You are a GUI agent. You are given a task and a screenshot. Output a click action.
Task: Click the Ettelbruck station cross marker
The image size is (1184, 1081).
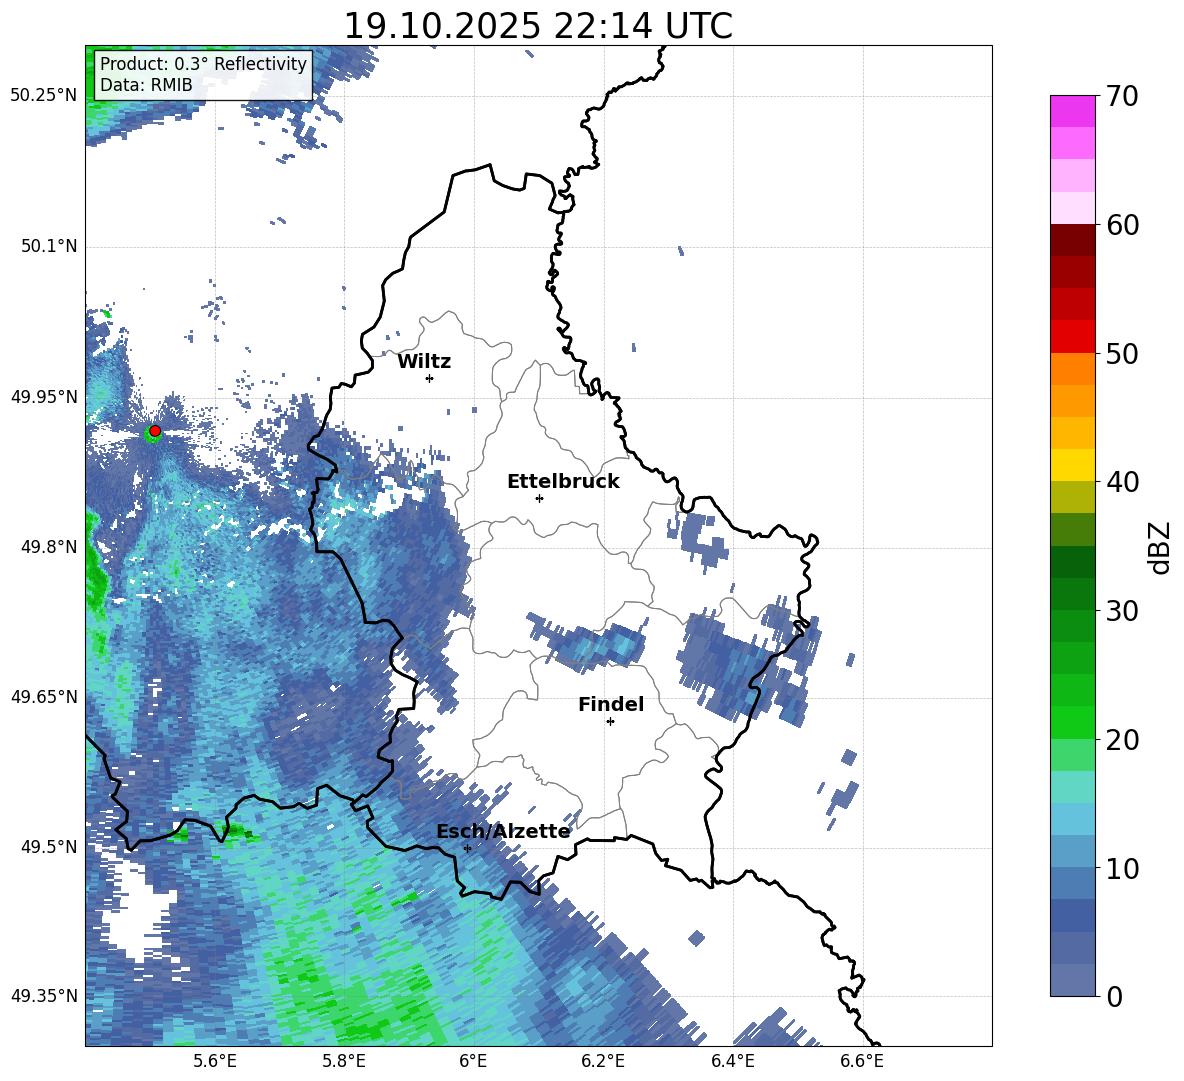click(x=539, y=498)
